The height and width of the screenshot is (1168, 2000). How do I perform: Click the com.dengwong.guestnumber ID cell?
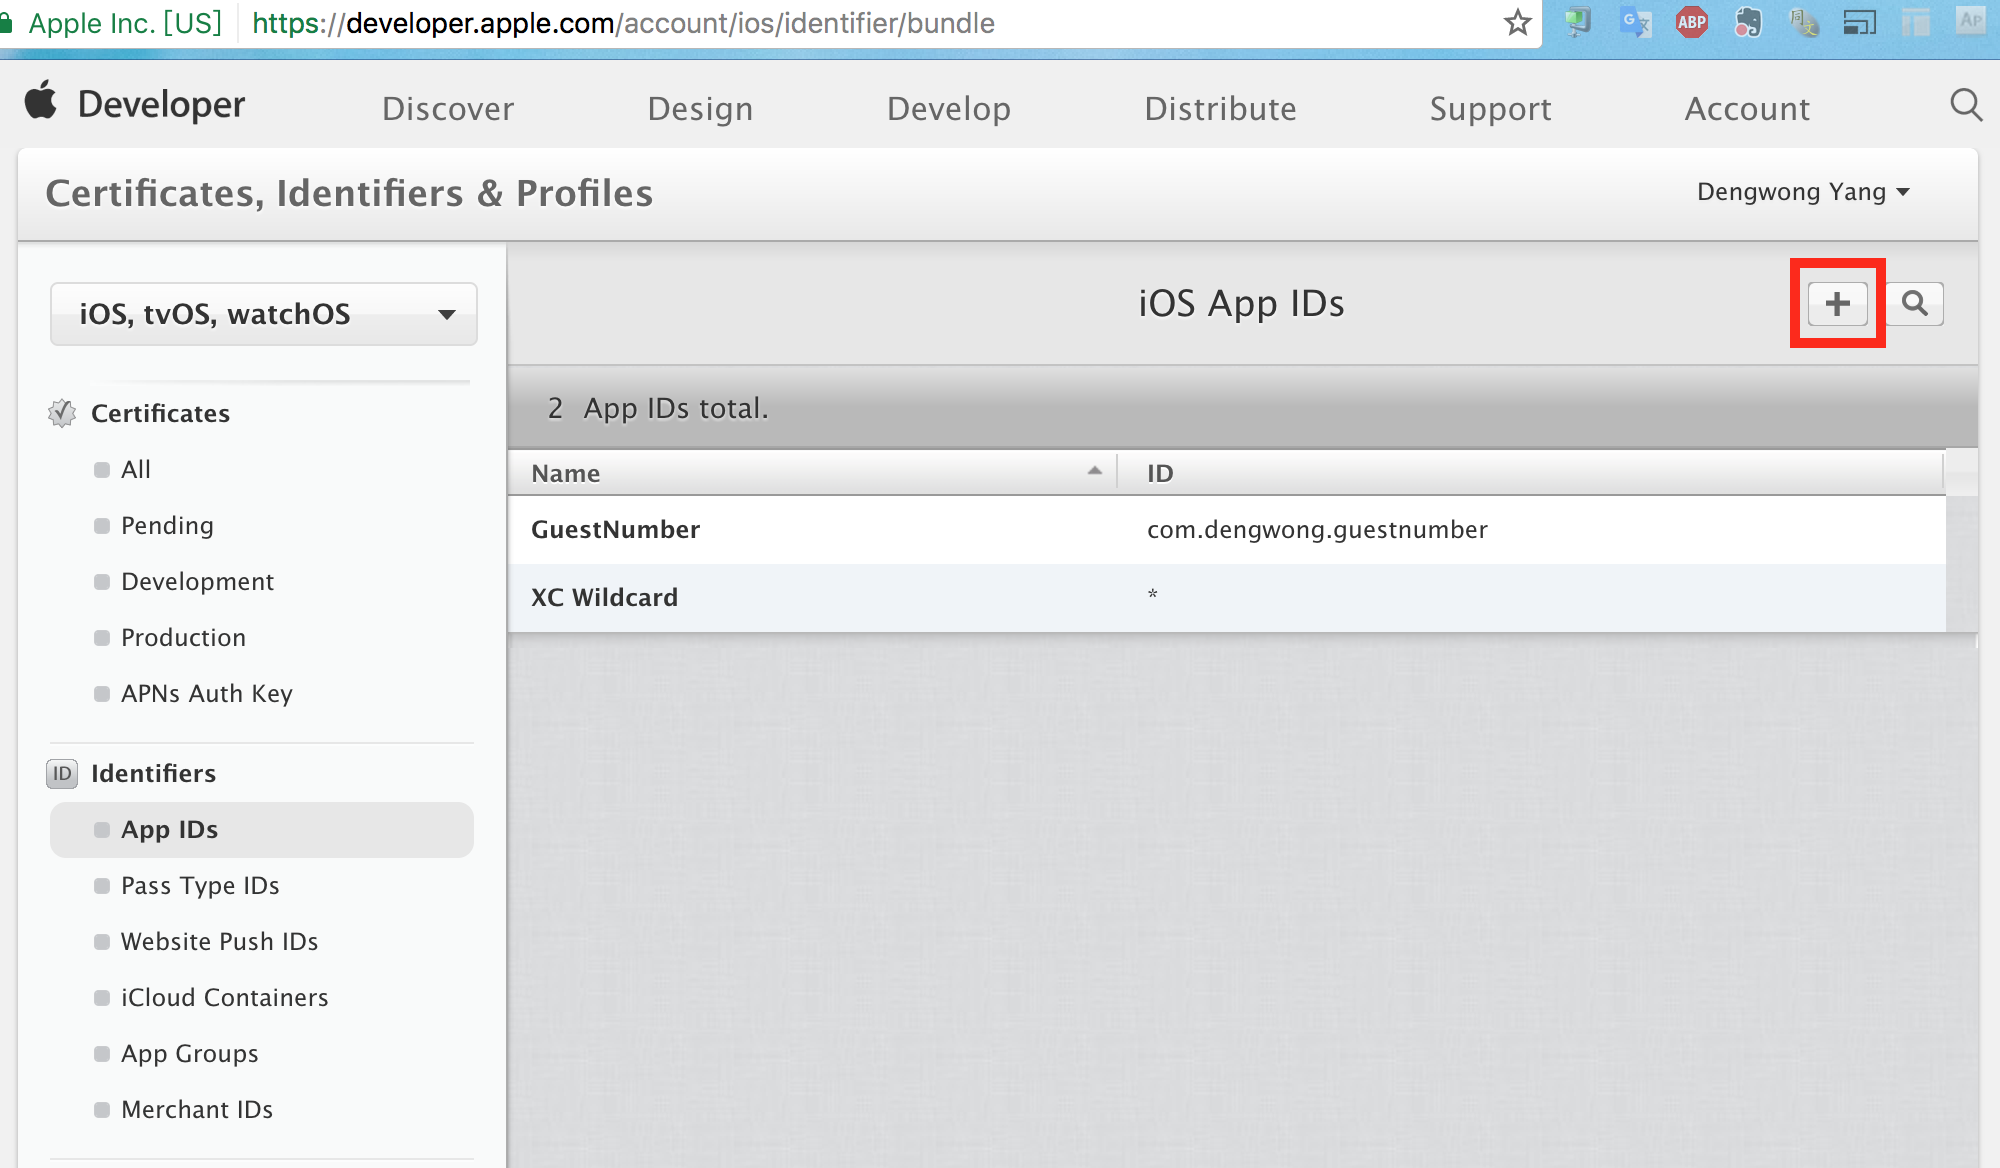[x=1317, y=529]
